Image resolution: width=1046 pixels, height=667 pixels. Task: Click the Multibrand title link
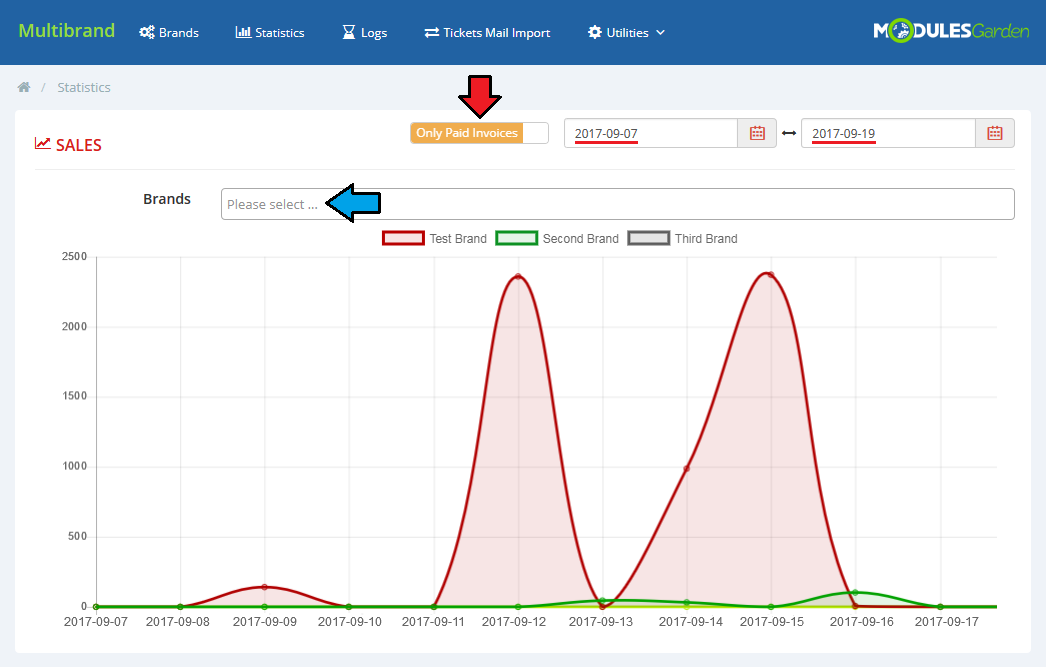[67, 31]
